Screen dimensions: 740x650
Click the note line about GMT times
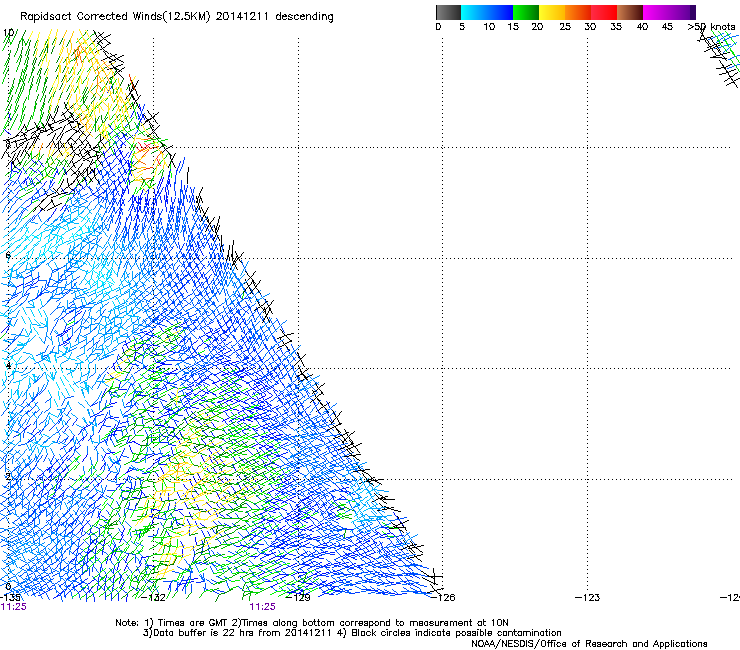[312, 623]
